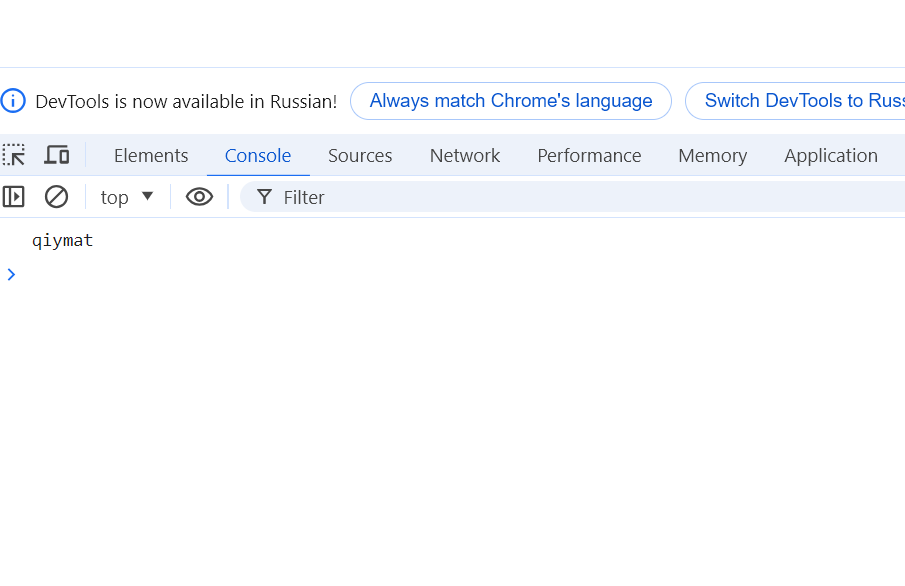Click the filter funnel icon
The height and width of the screenshot is (586, 905).
coord(264,197)
